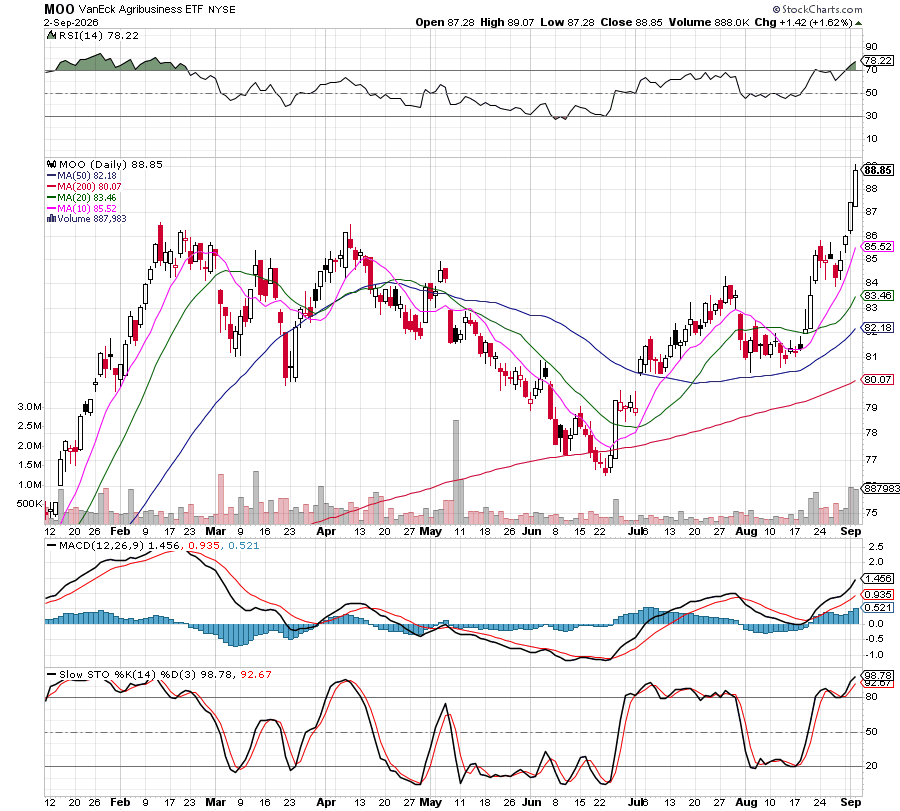Click the MACD(12,26,9) panel label
Screen dimensions: 900x811
coord(102,545)
